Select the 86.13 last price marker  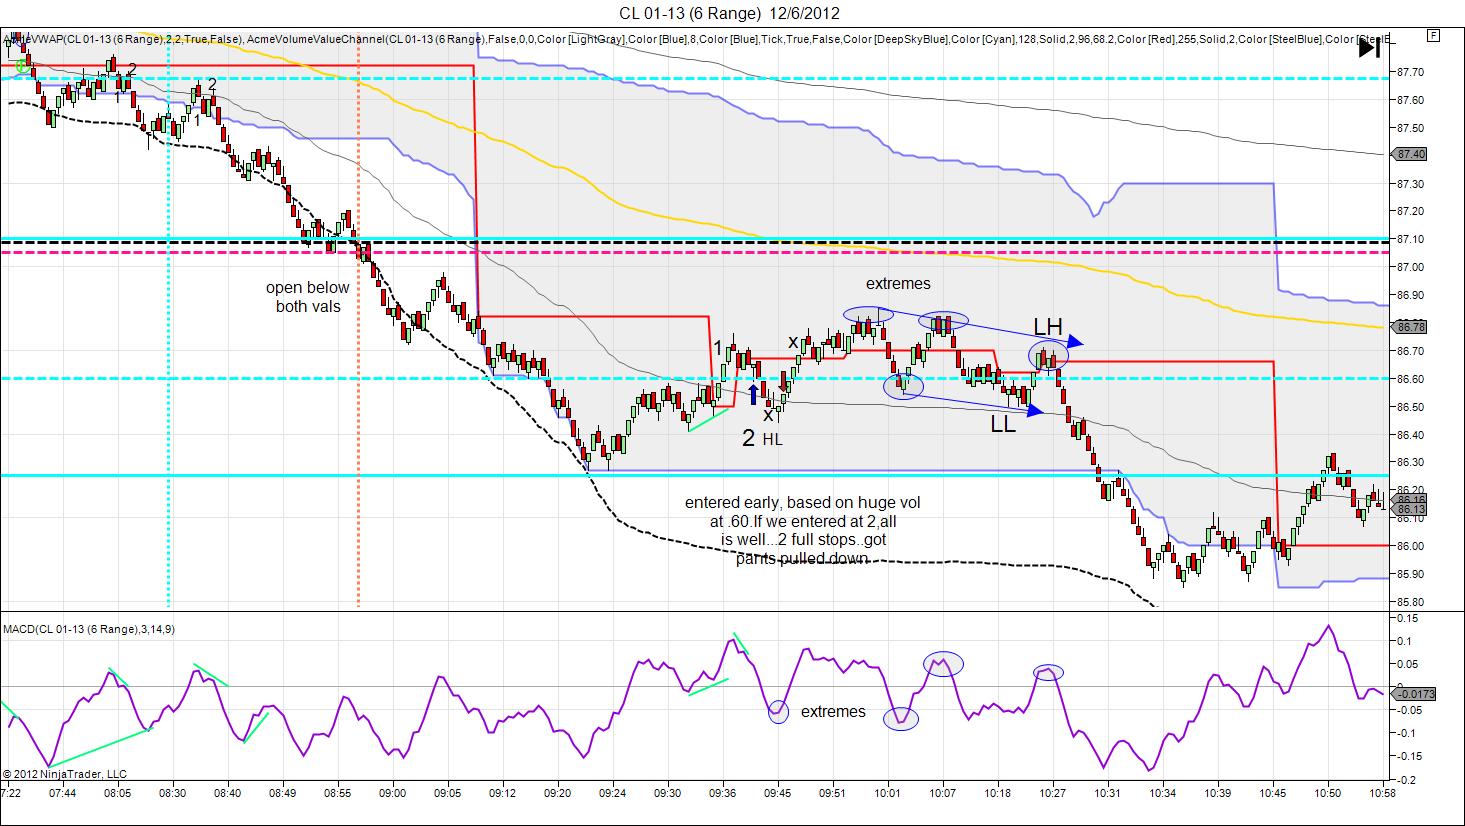[1411, 509]
